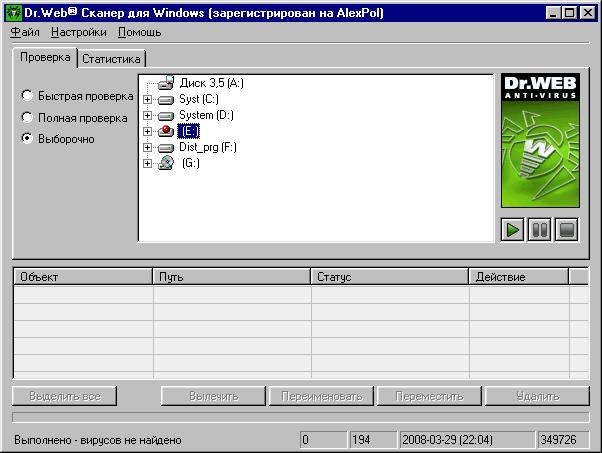
Task: Expand the Dist_prg (F:) tree node
Action: click(x=147, y=147)
